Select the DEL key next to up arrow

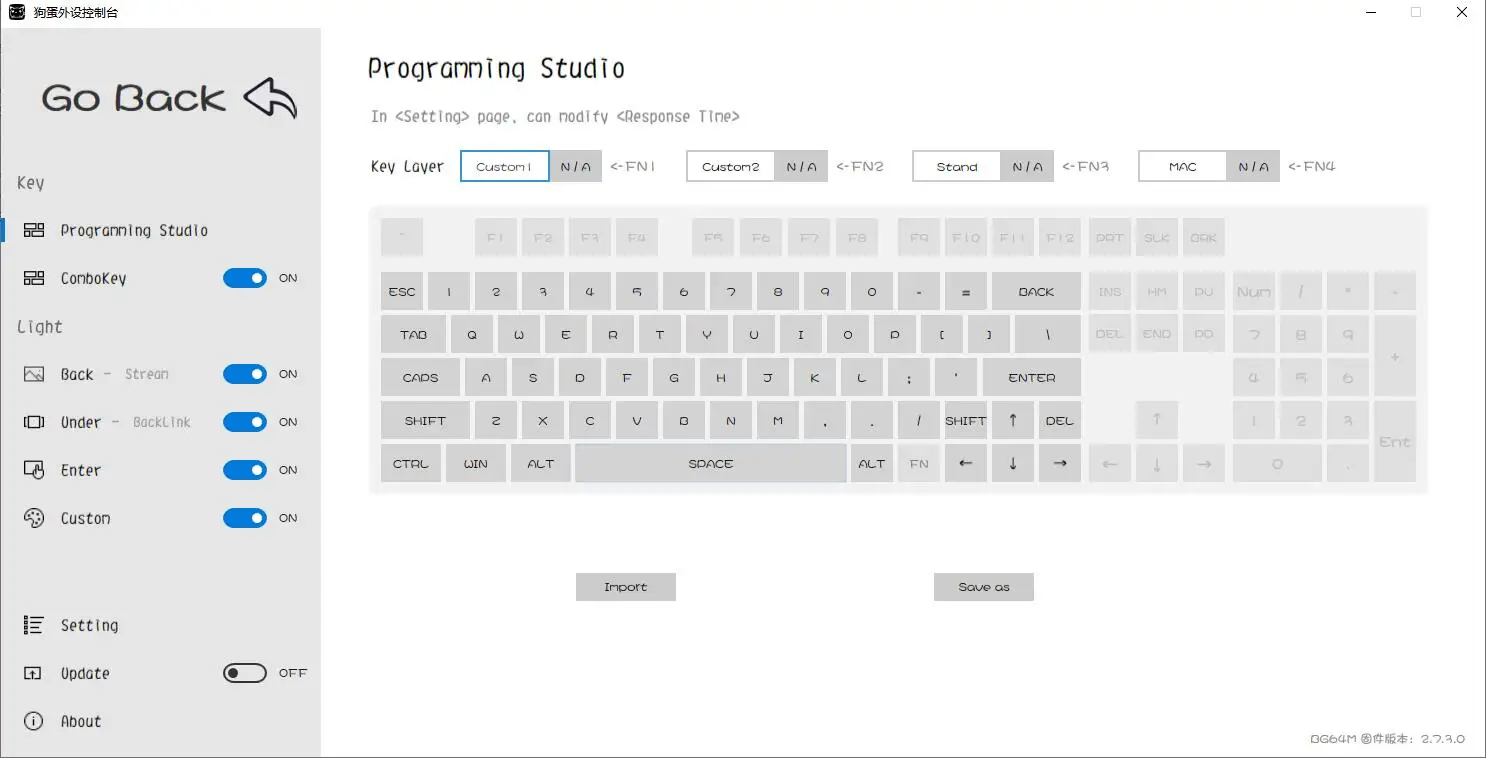1060,421
